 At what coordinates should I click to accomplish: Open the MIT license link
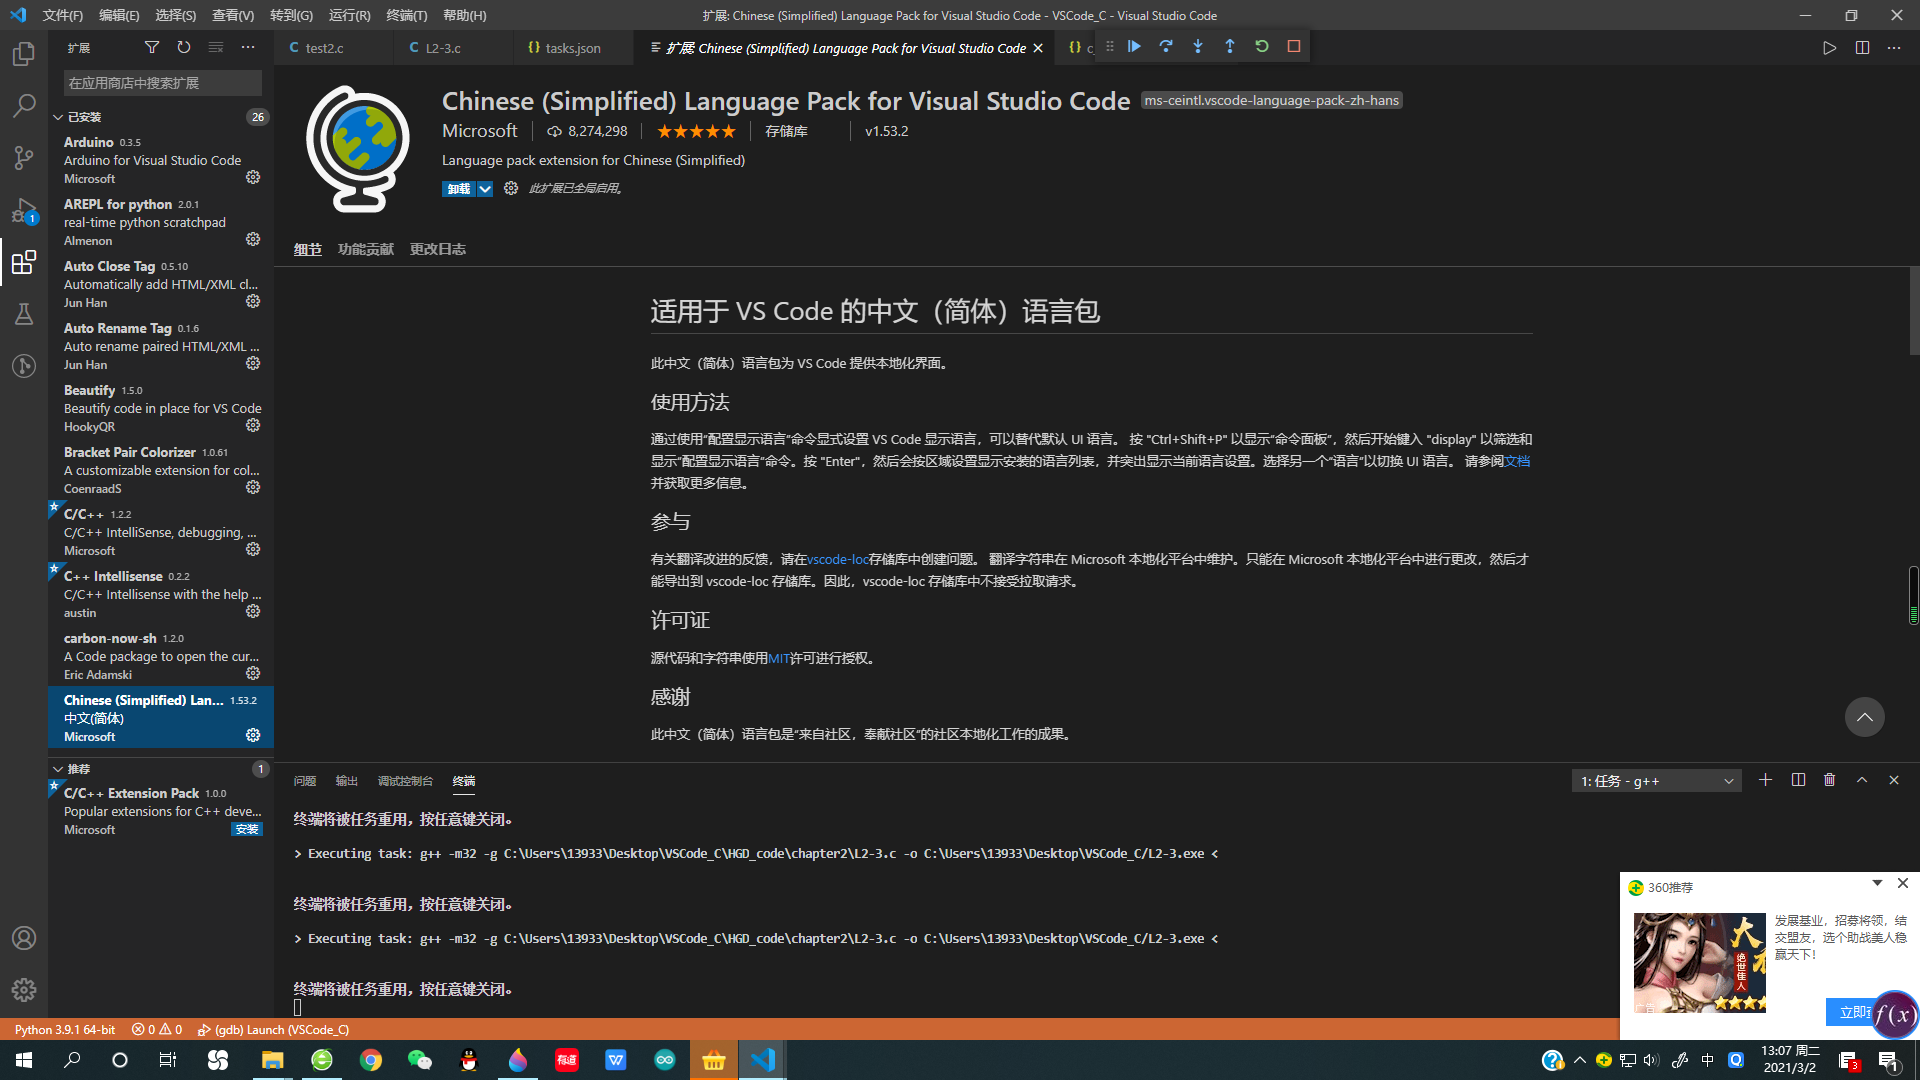[779, 658]
